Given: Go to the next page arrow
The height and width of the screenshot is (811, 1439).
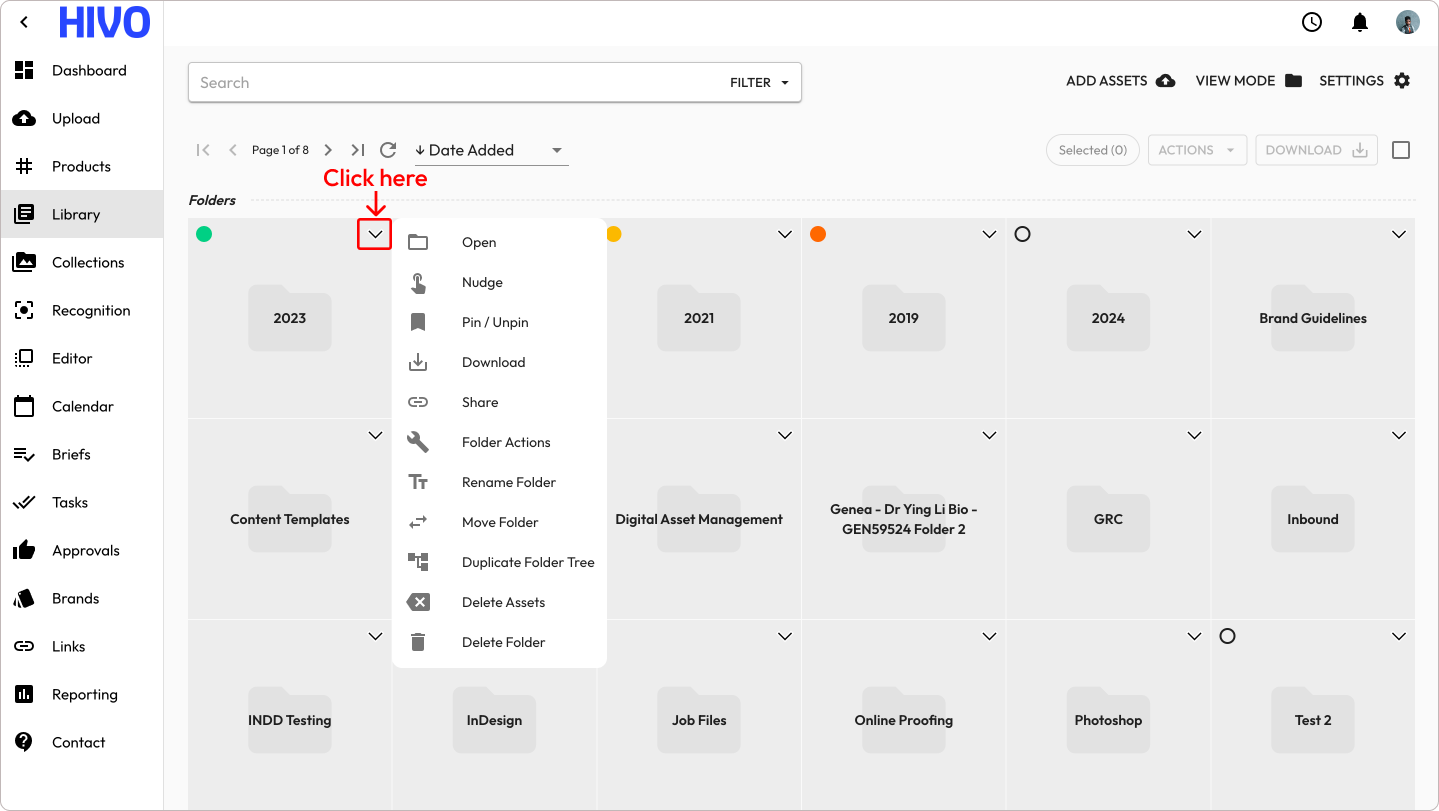Looking at the screenshot, I should pyautogui.click(x=328, y=150).
